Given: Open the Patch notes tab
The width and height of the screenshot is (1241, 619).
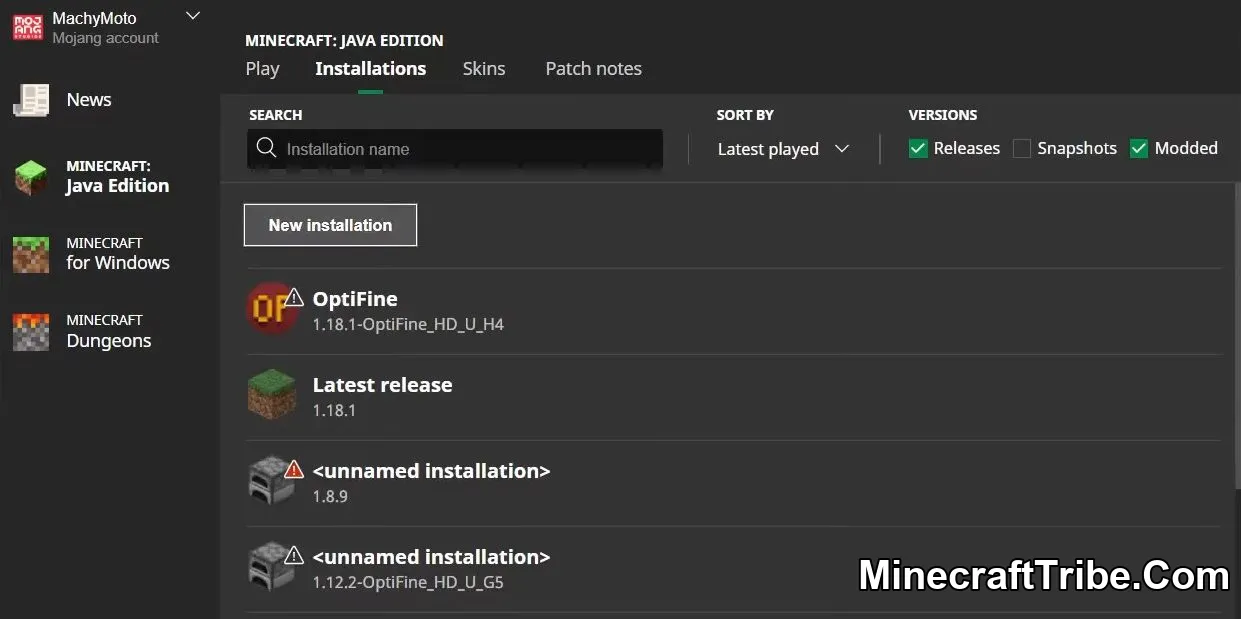Looking at the screenshot, I should pyautogui.click(x=593, y=69).
